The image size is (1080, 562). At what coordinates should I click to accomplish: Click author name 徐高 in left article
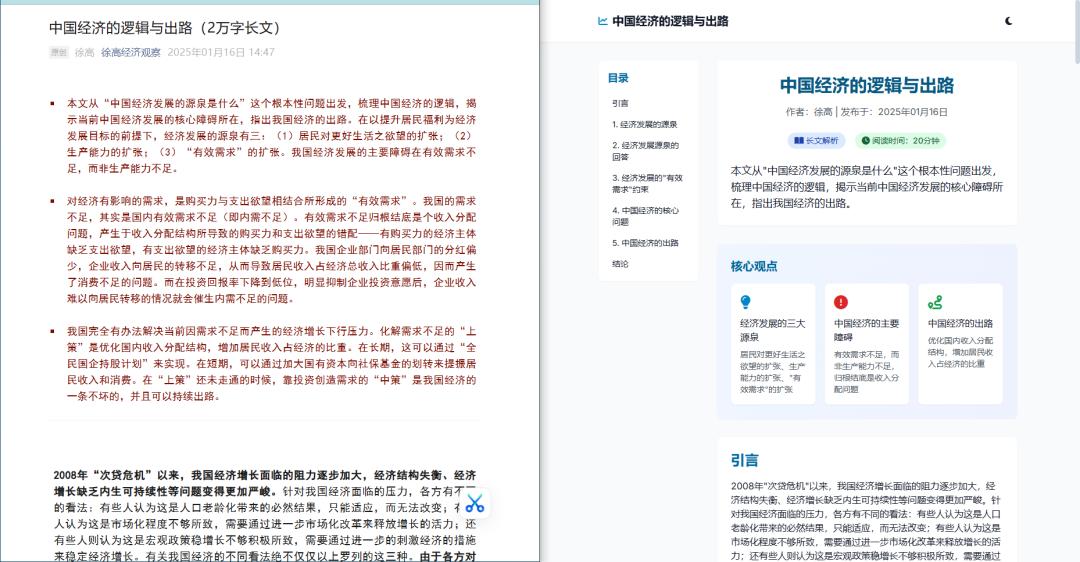click(x=84, y=52)
